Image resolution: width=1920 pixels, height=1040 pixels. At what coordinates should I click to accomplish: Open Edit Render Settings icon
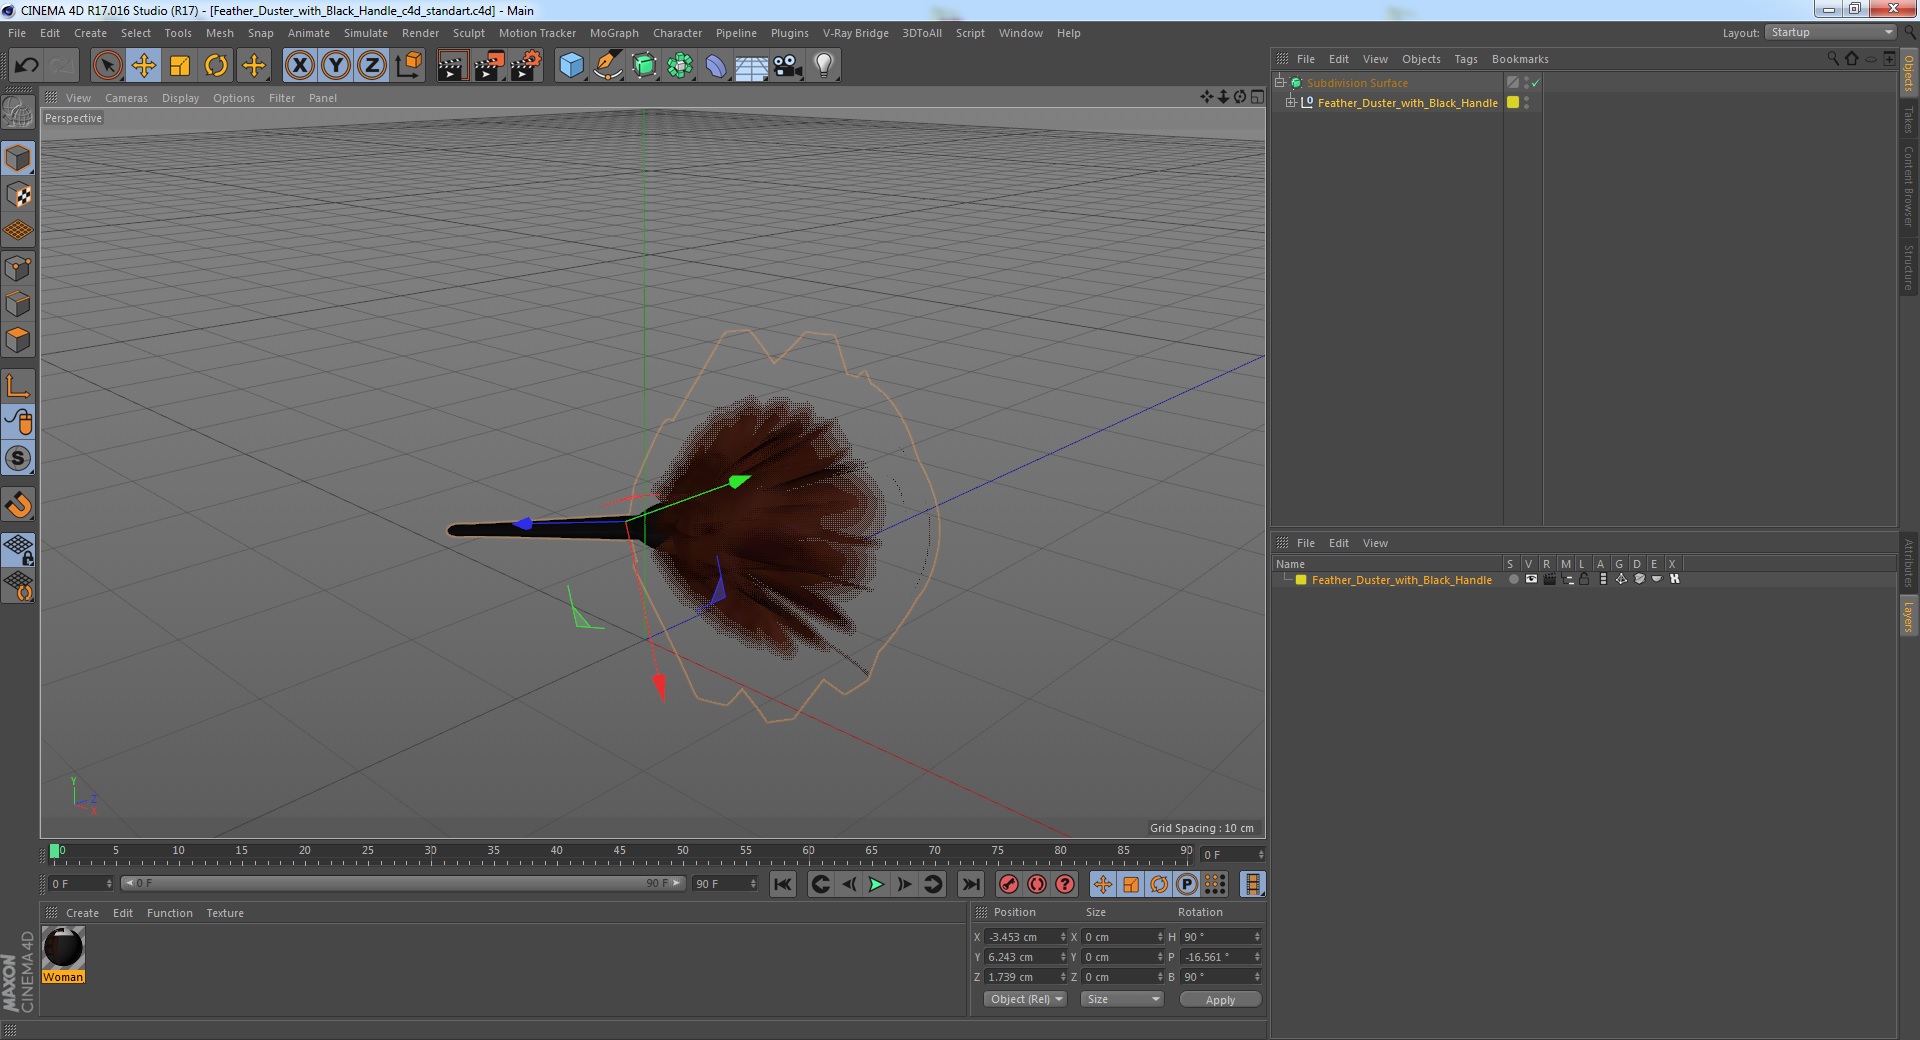526,66
